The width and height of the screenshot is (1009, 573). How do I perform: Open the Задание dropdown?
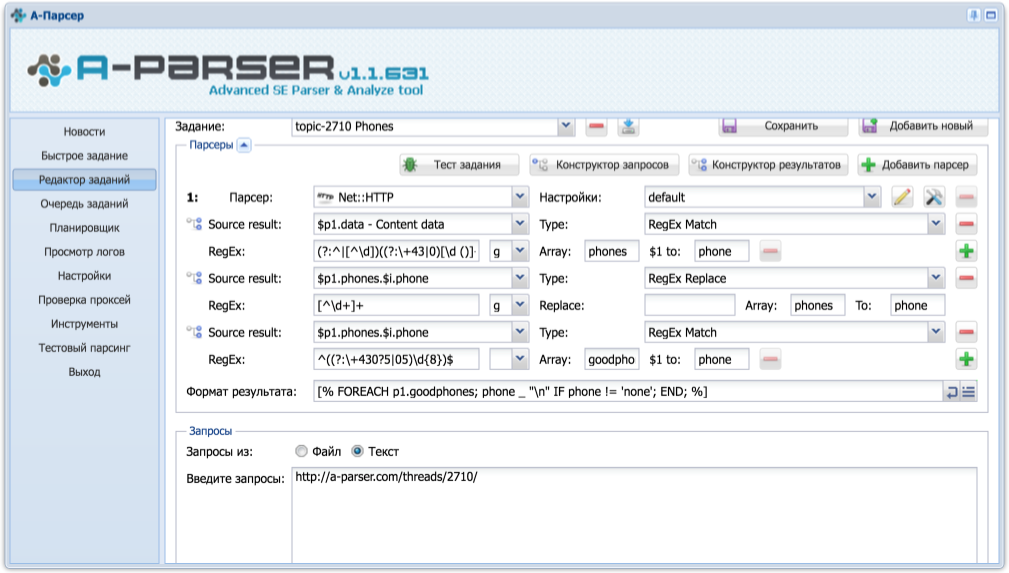click(566, 126)
